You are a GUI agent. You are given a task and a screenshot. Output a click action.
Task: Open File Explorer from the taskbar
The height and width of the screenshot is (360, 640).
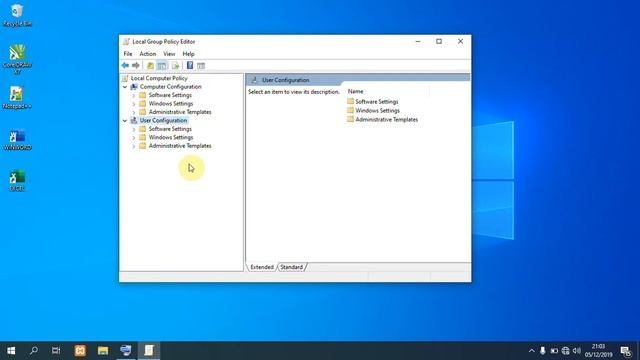click(x=103, y=351)
